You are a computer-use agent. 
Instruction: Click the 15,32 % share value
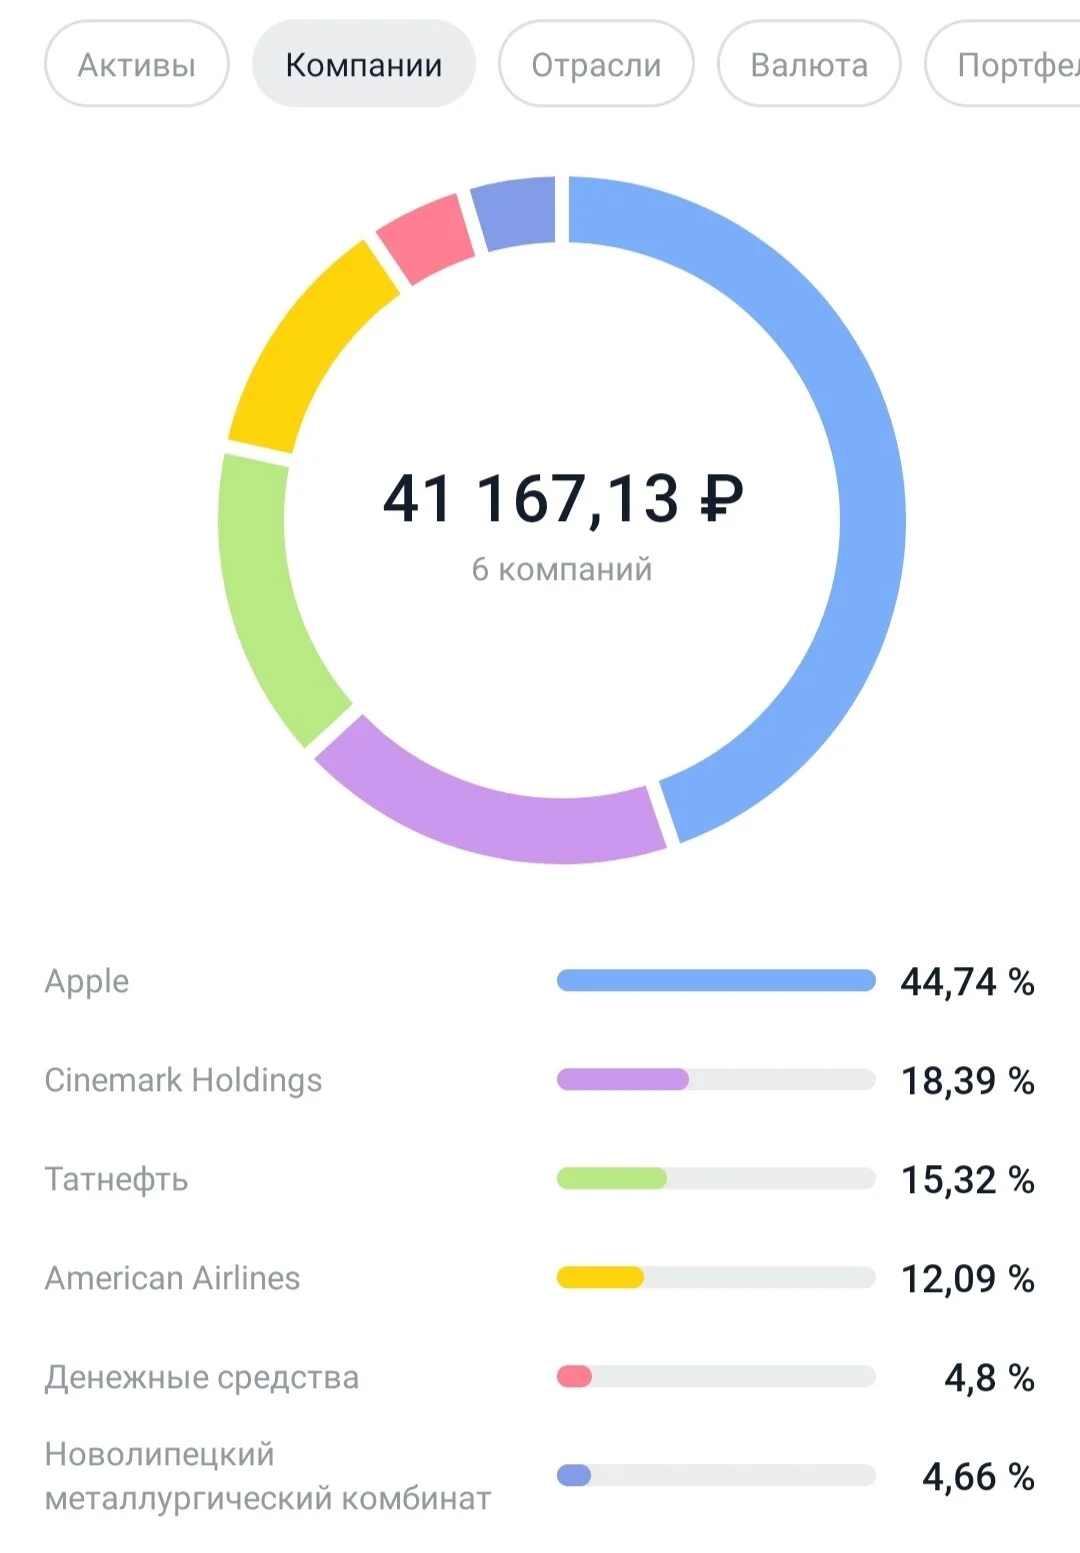(967, 1180)
